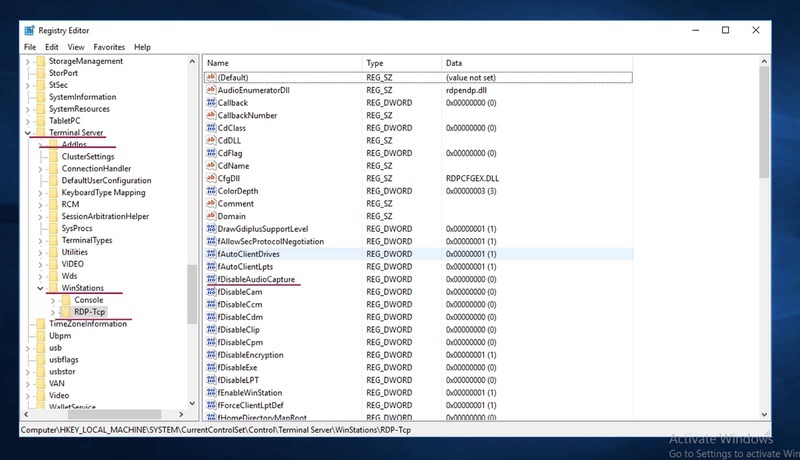Expand the RDP-Tcp key

[53, 312]
